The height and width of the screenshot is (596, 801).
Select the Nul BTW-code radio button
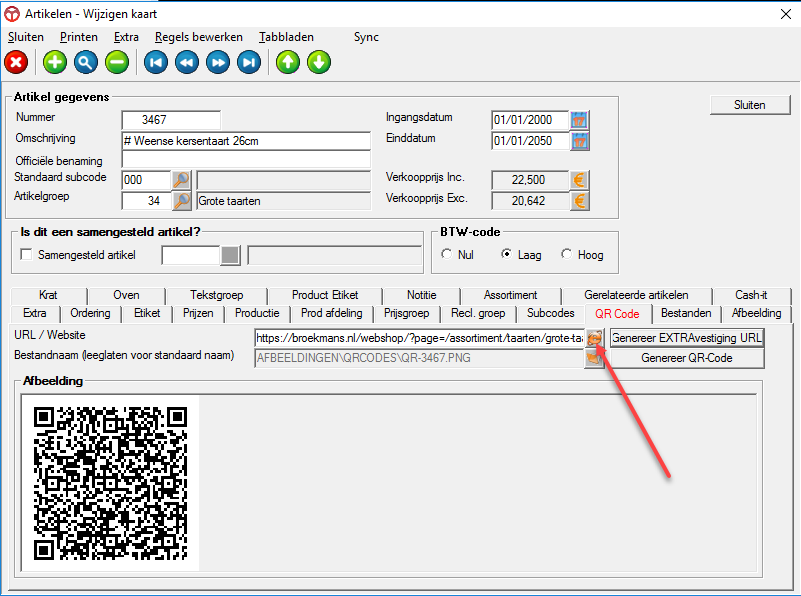point(447,254)
